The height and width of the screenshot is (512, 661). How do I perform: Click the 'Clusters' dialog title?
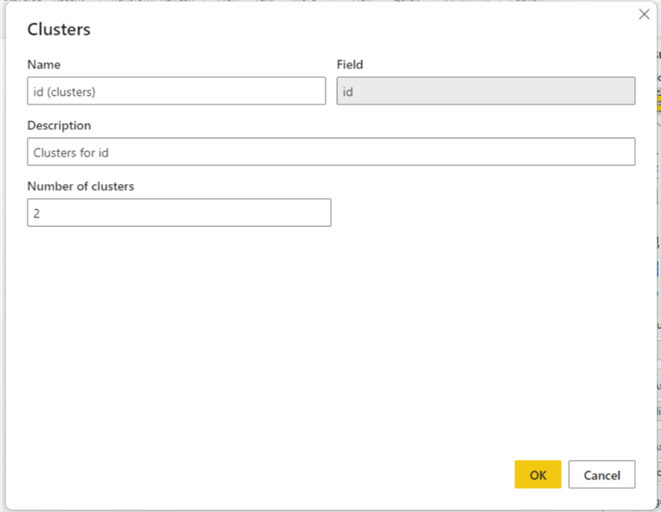(x=59, y=30)
